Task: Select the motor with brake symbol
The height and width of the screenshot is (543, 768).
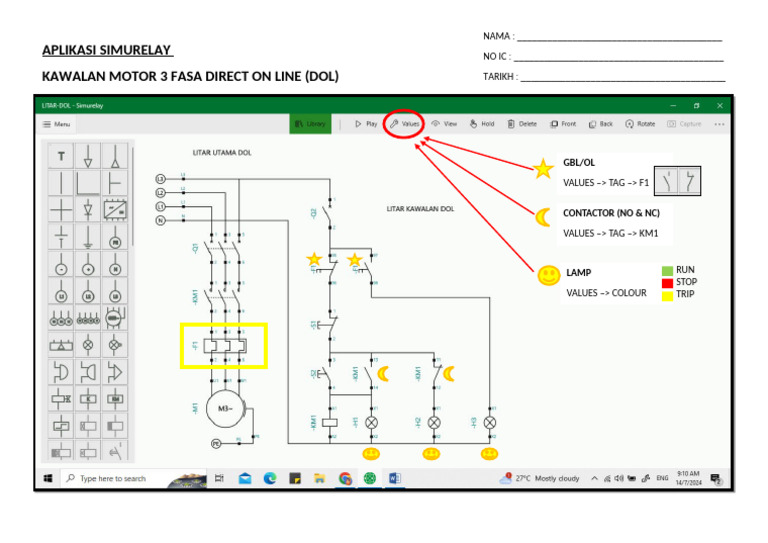Action: pyautogui.click(x=115, y=319)
